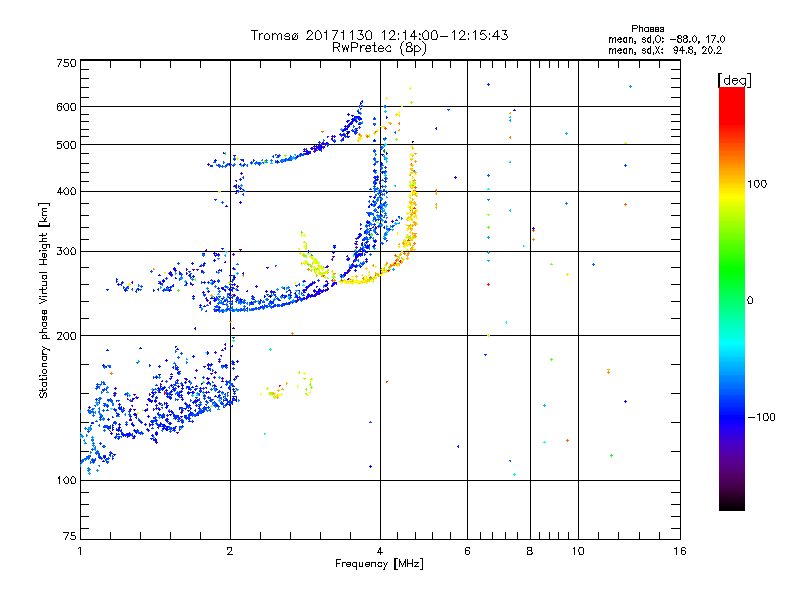Select the x-axis label '1'
The image size is (800, 600).
80,551
